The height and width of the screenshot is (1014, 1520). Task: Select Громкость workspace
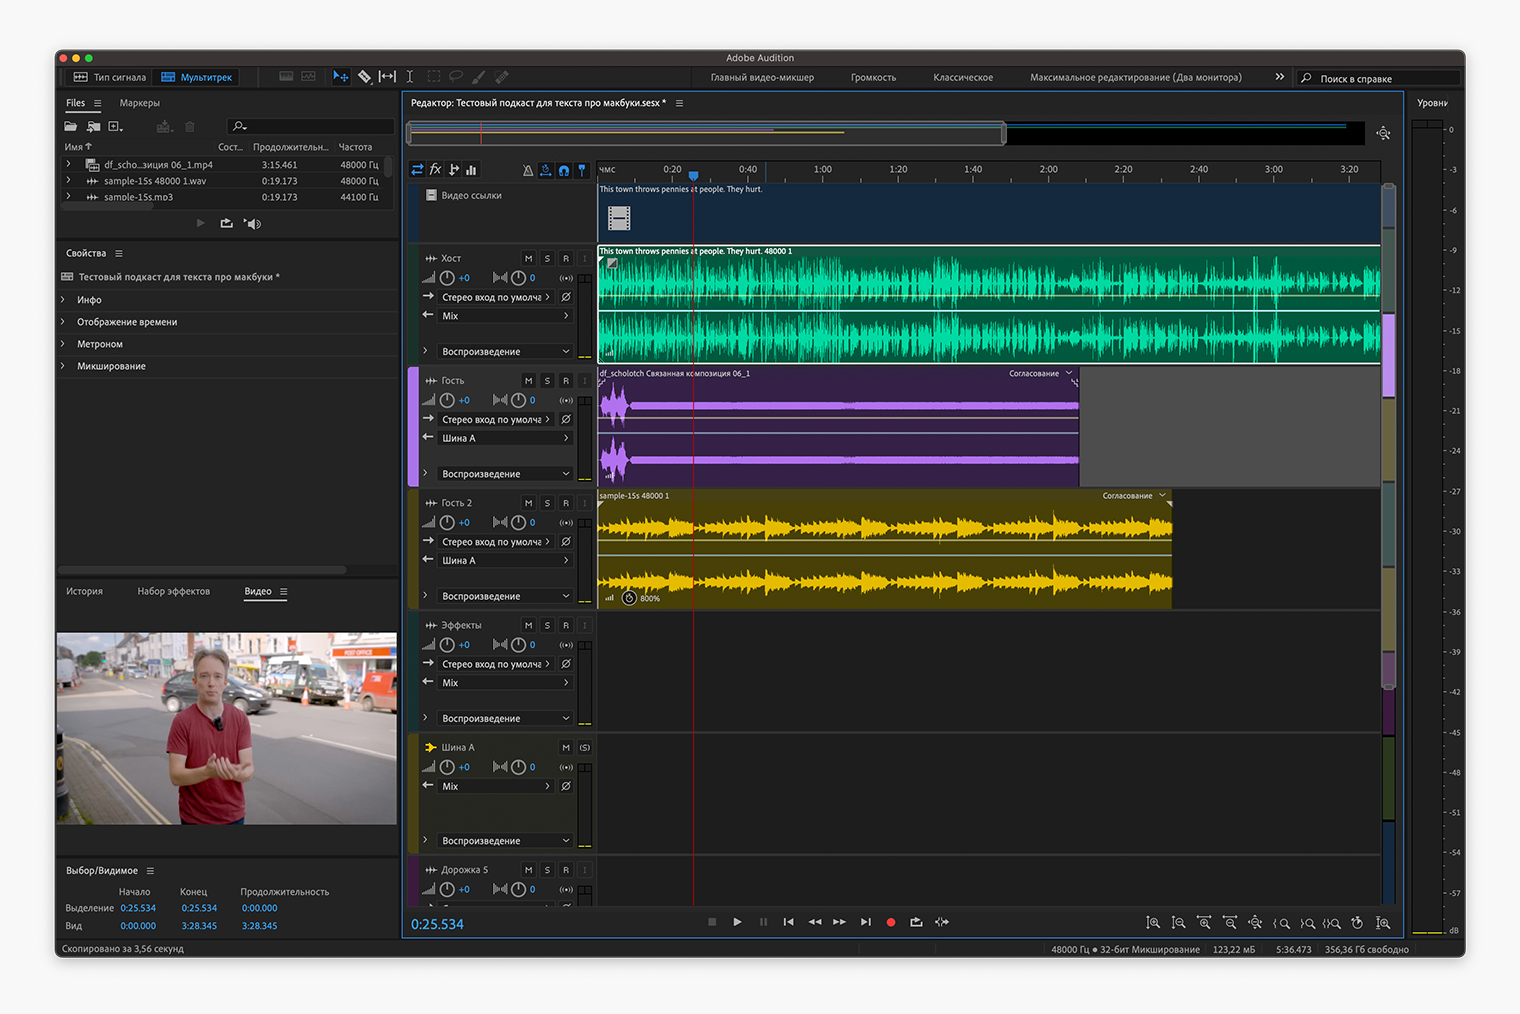pos(873,78)
